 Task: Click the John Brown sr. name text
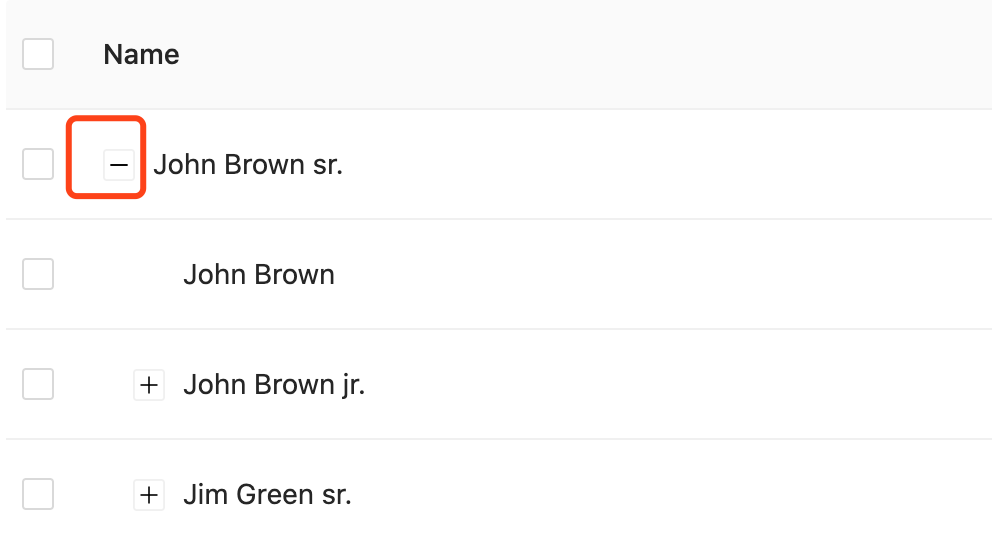coord(248,165)
